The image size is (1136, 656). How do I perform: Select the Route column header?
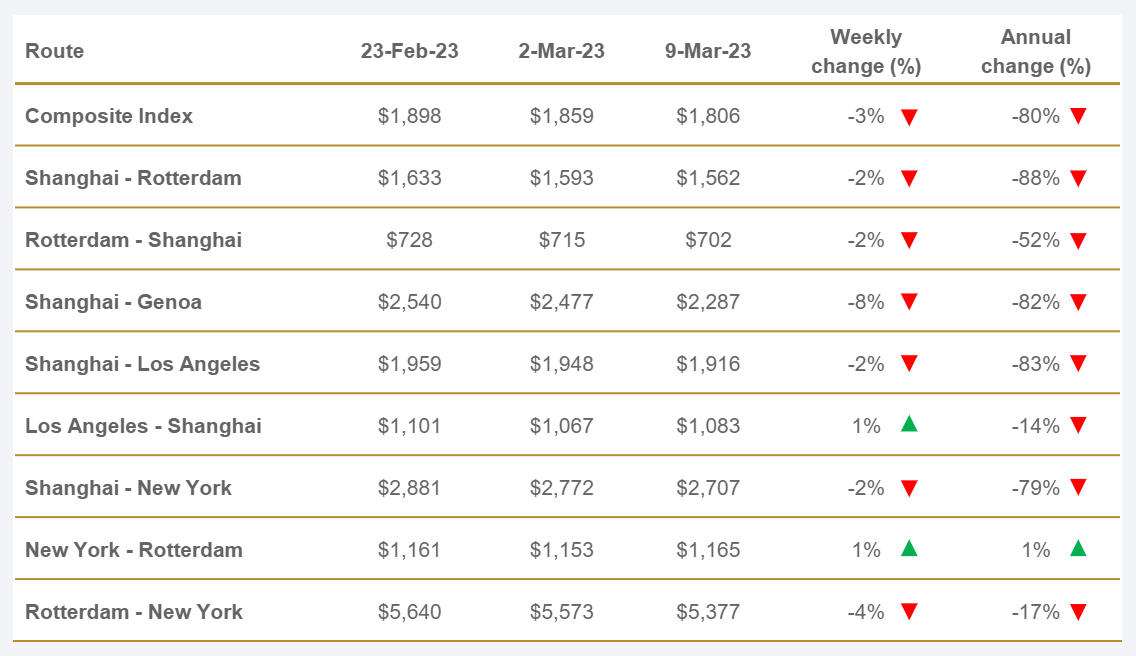point(55,51)
